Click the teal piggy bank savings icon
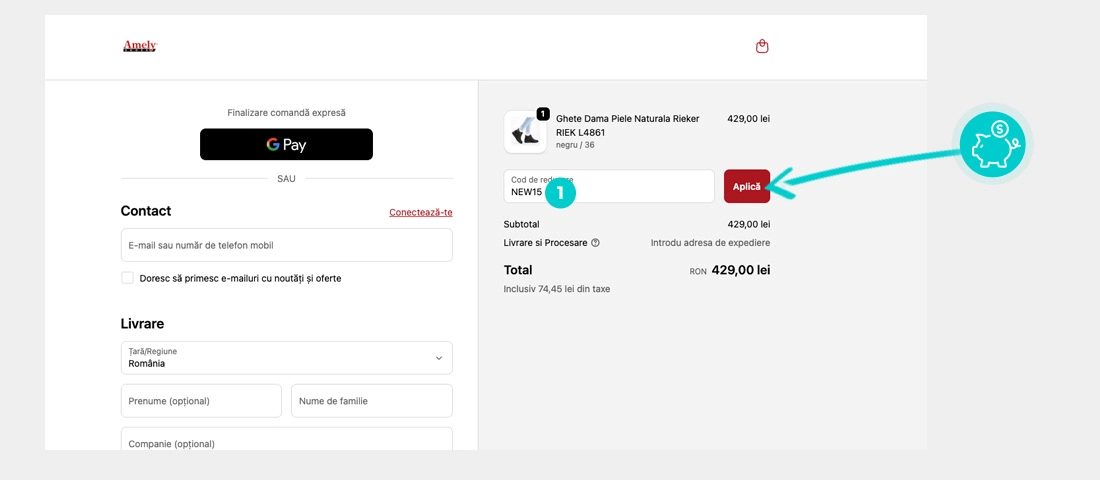1100x480 pixels. [991, 144]
